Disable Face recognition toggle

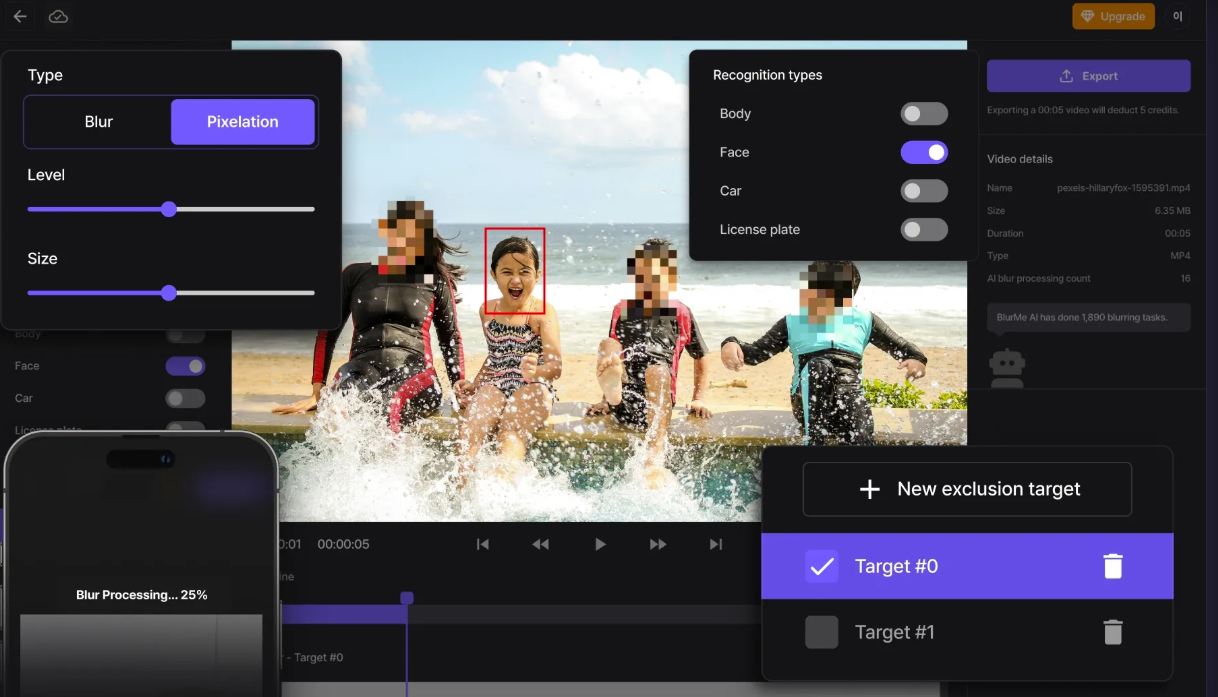pos(923,152)
